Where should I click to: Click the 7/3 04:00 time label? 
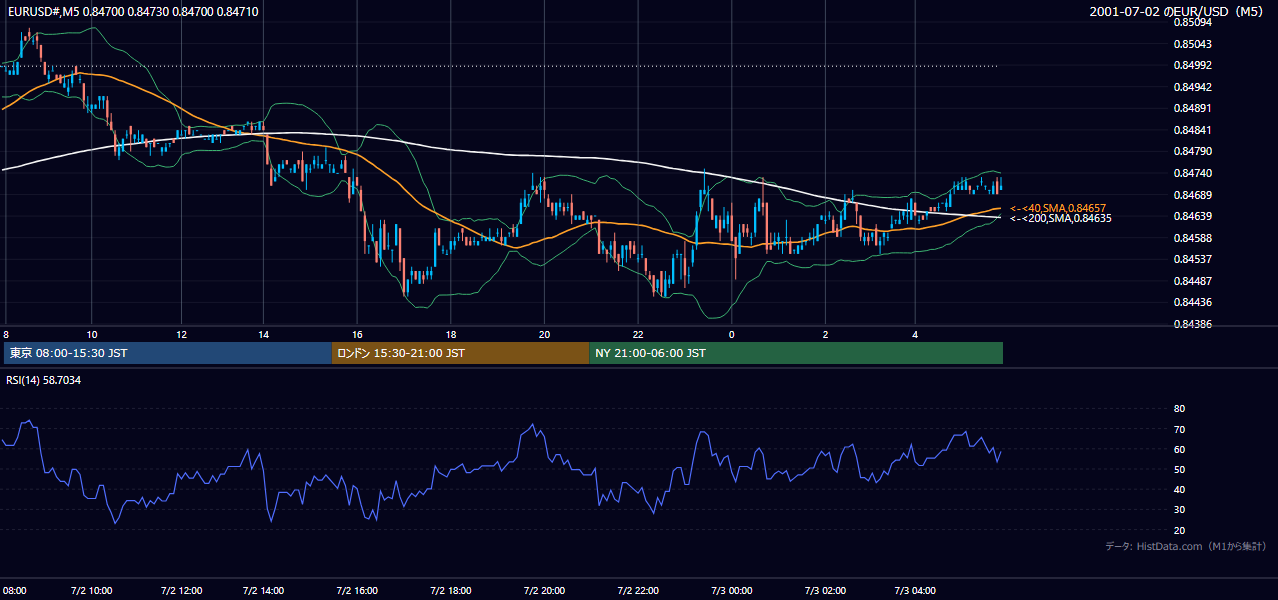(917, 590)
